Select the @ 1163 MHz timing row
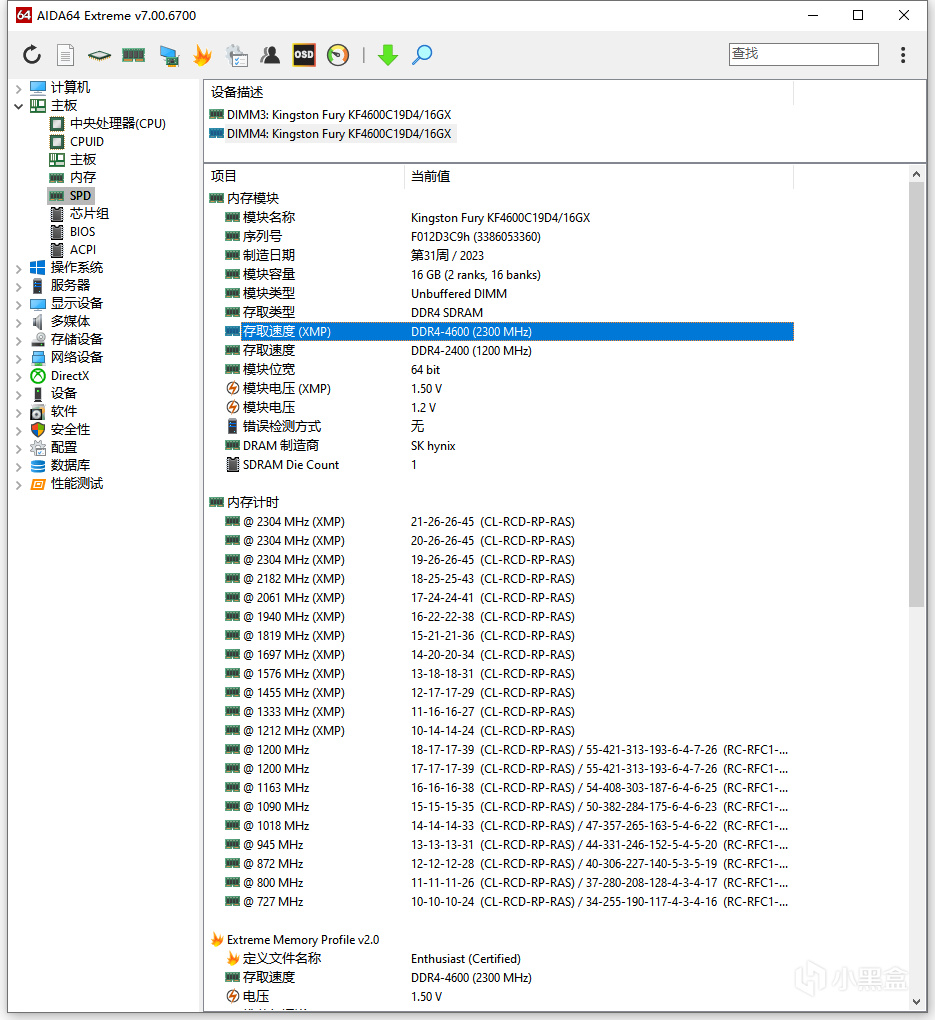The width and height of the screenshot is (935, 1020). 500,788
